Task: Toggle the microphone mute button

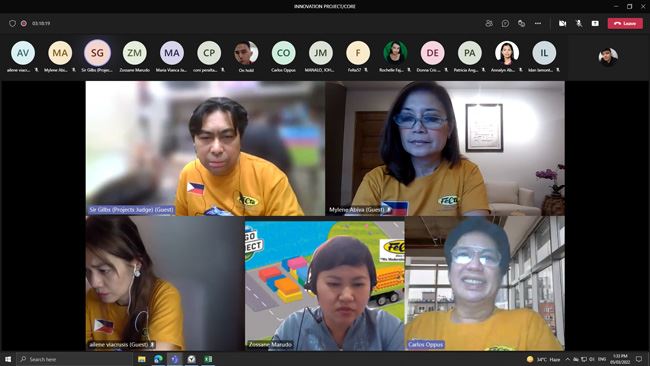Action: pos(579,23)
